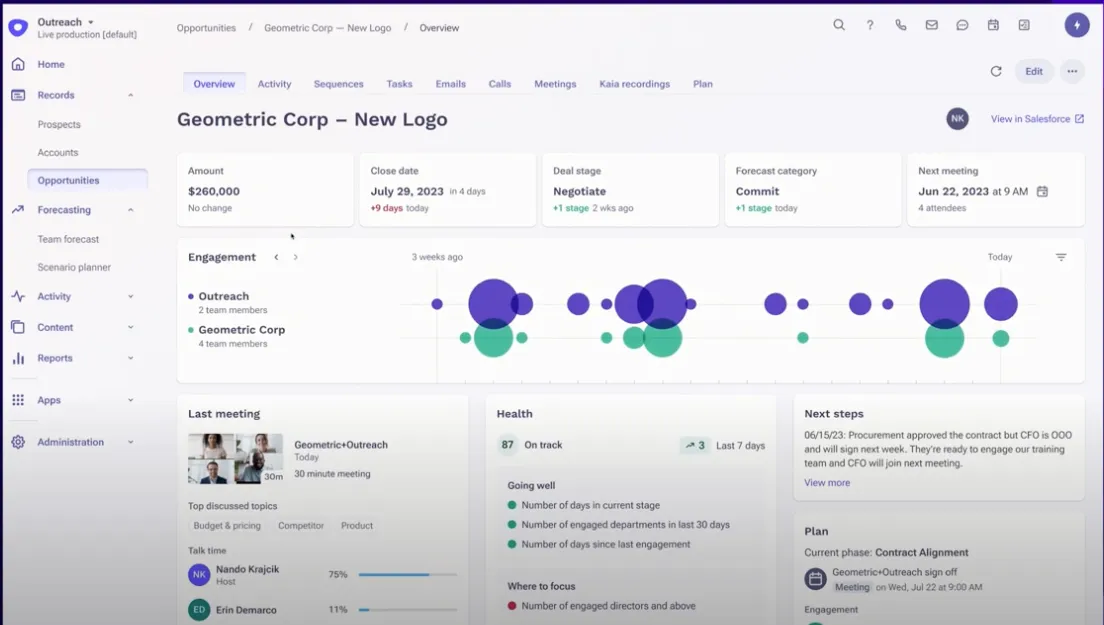Screen dimensions: 1104x625
Task: Click the Outreach logo icon
Action: 18,27
